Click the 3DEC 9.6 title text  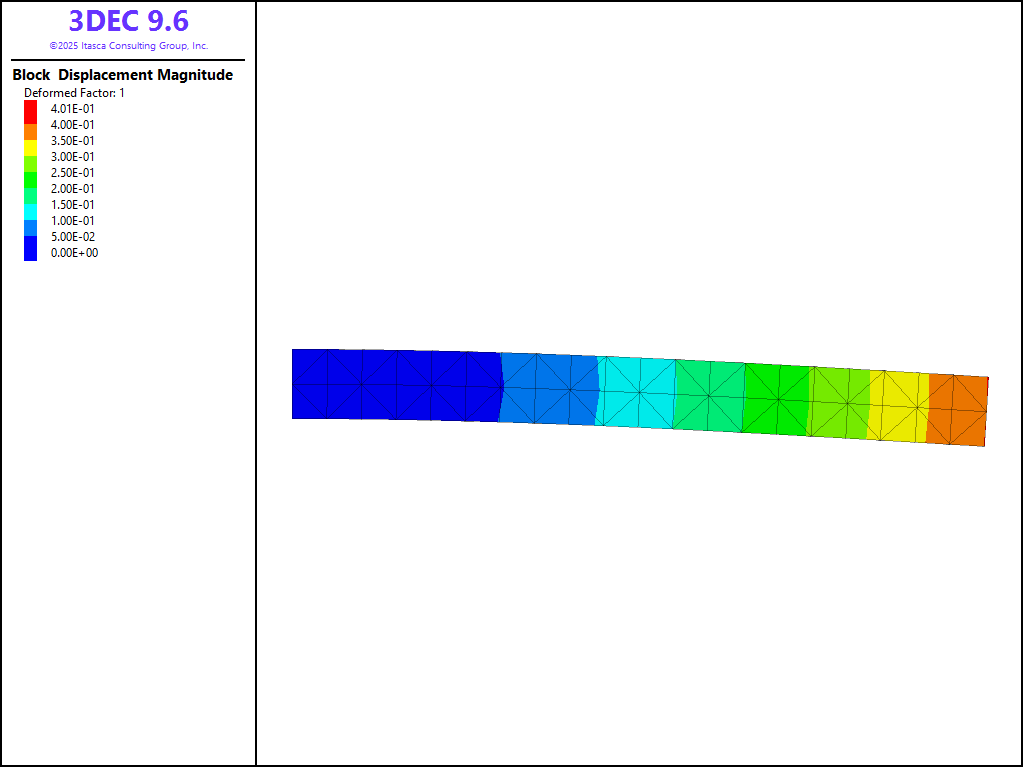[x=128, y=21]
